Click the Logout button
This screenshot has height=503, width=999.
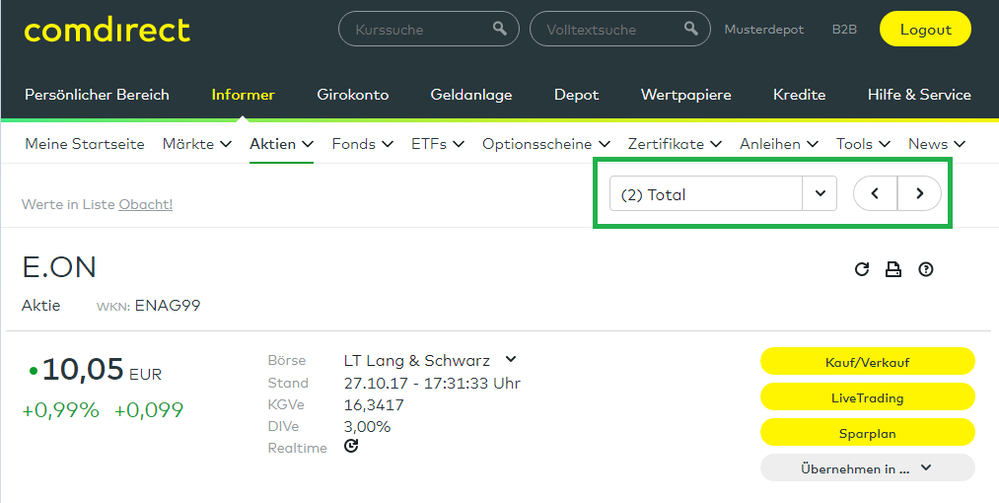coord(925,29)
